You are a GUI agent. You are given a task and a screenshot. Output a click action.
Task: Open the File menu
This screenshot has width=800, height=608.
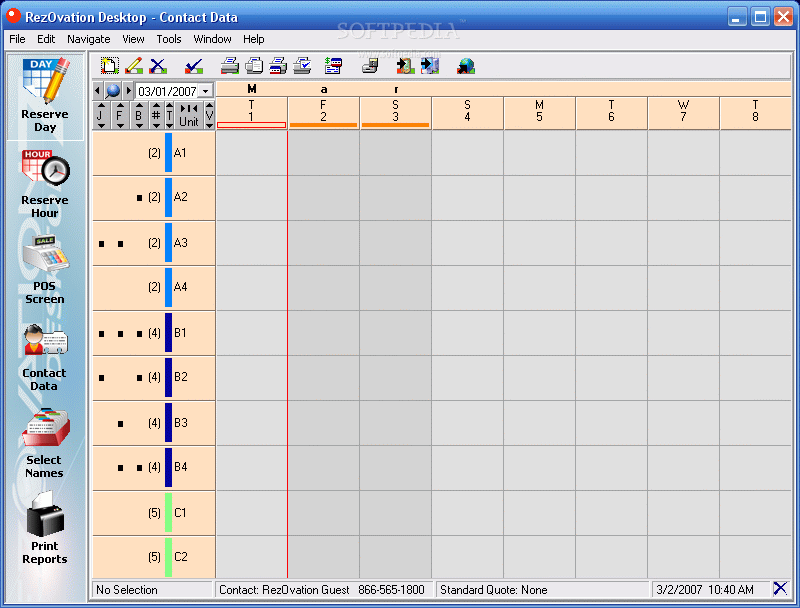(x=17, y=39)
